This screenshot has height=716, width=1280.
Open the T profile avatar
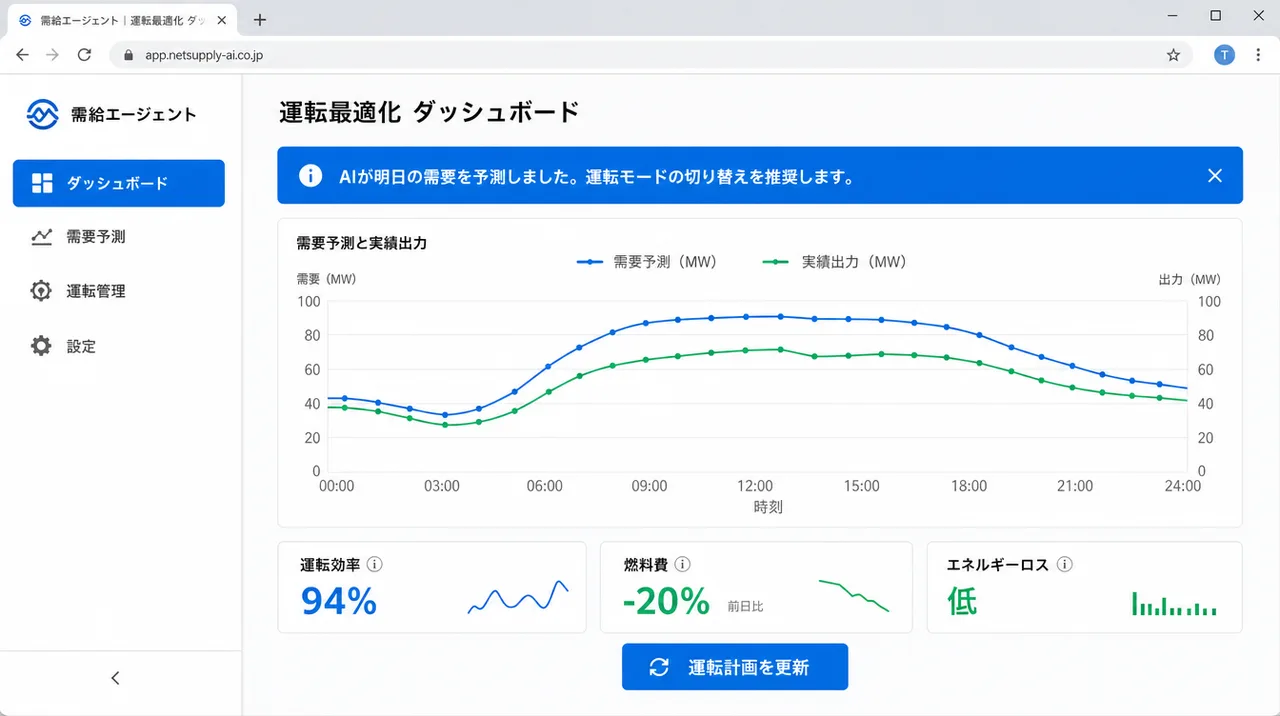point(1224,55)
